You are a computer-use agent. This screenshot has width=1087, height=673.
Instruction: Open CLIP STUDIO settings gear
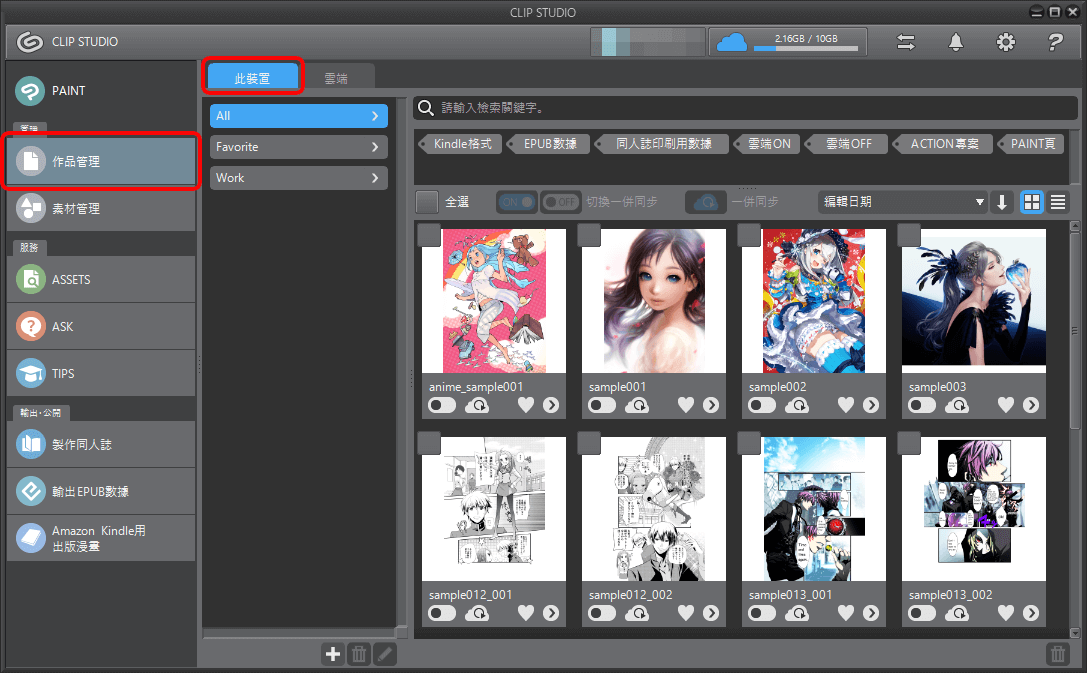1005,42
